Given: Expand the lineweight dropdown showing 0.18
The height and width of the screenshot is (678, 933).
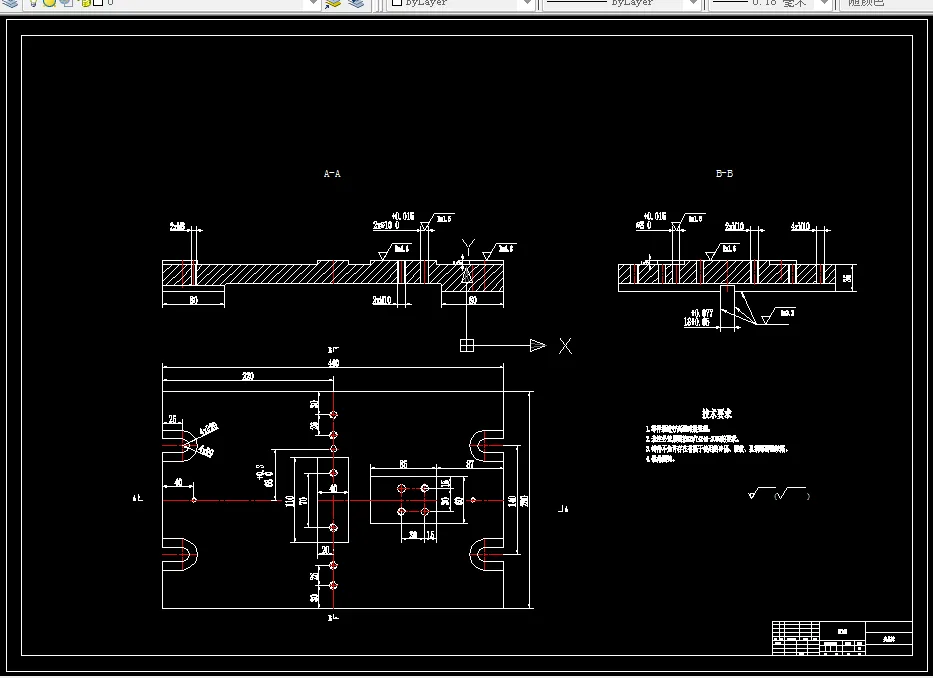Looking at the screenshot, I should (824, 4).
